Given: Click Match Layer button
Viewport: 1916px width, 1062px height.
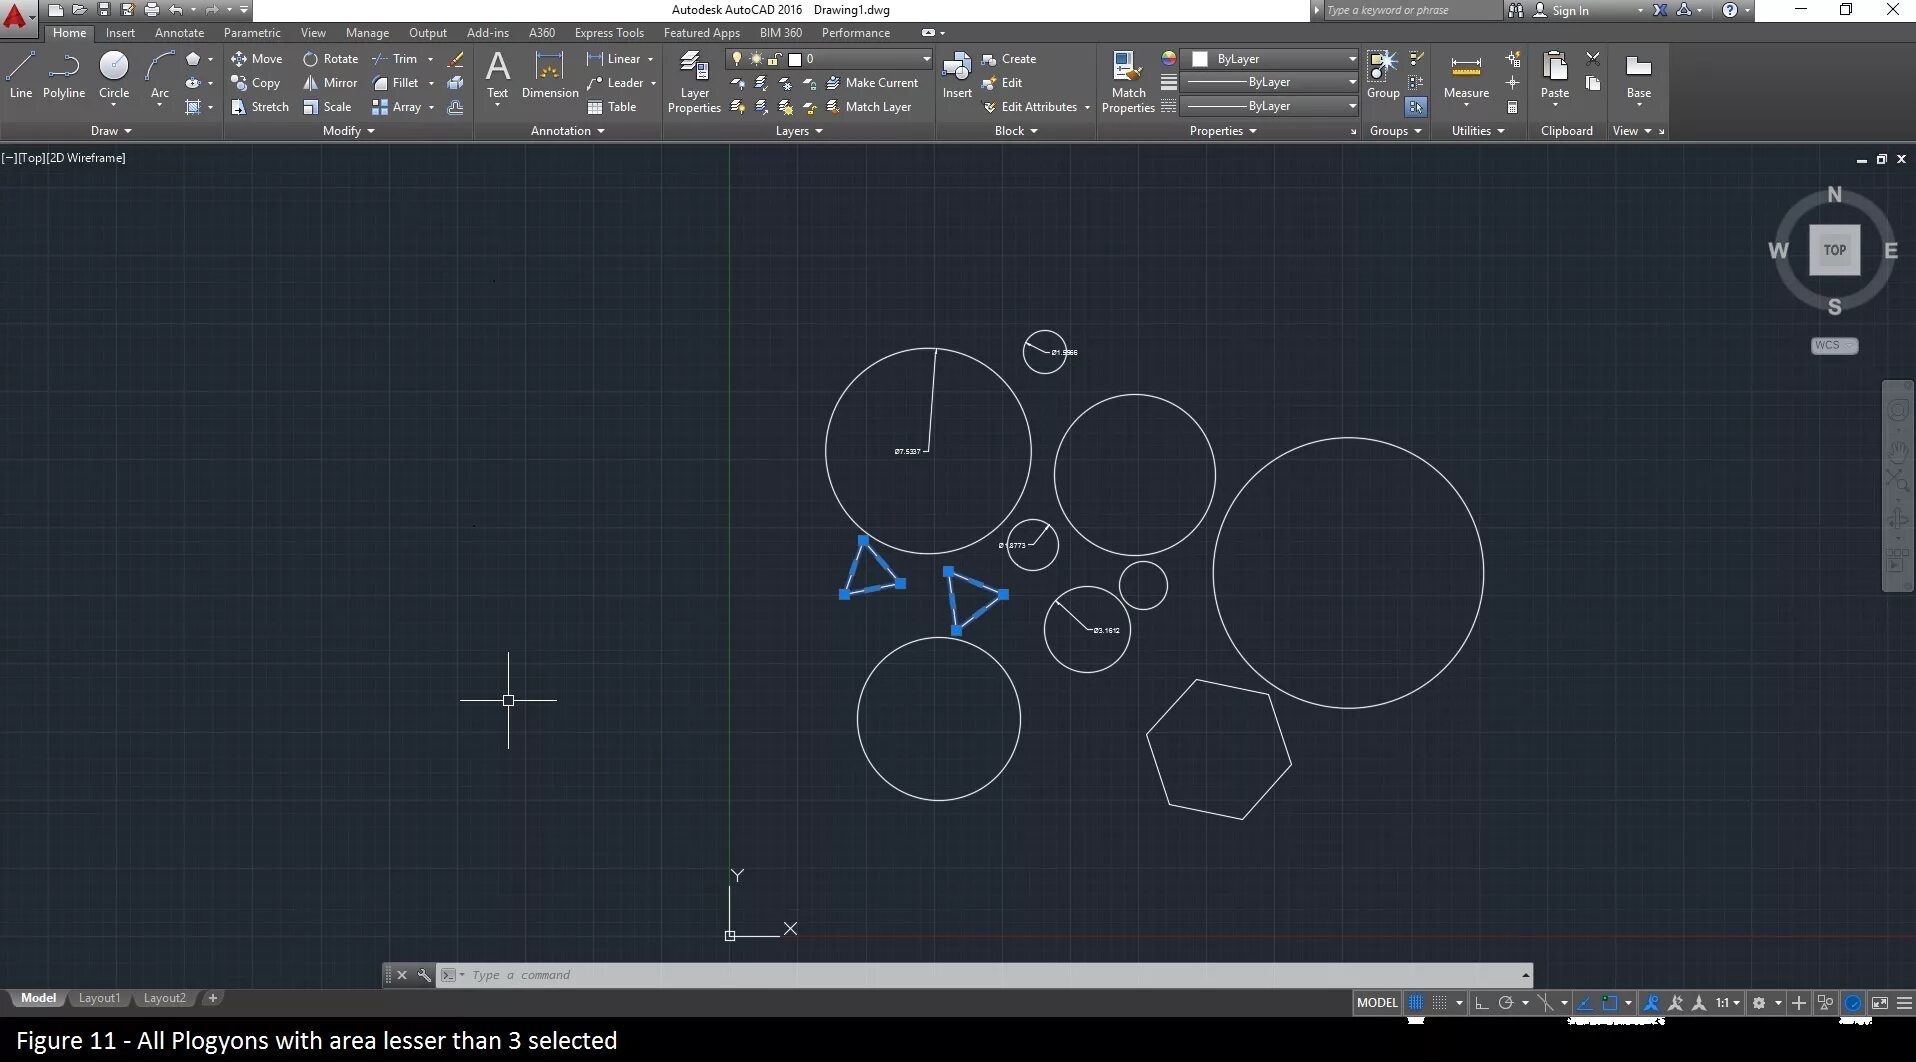Looking at the screenshot, I should click(x=869, y=107).
